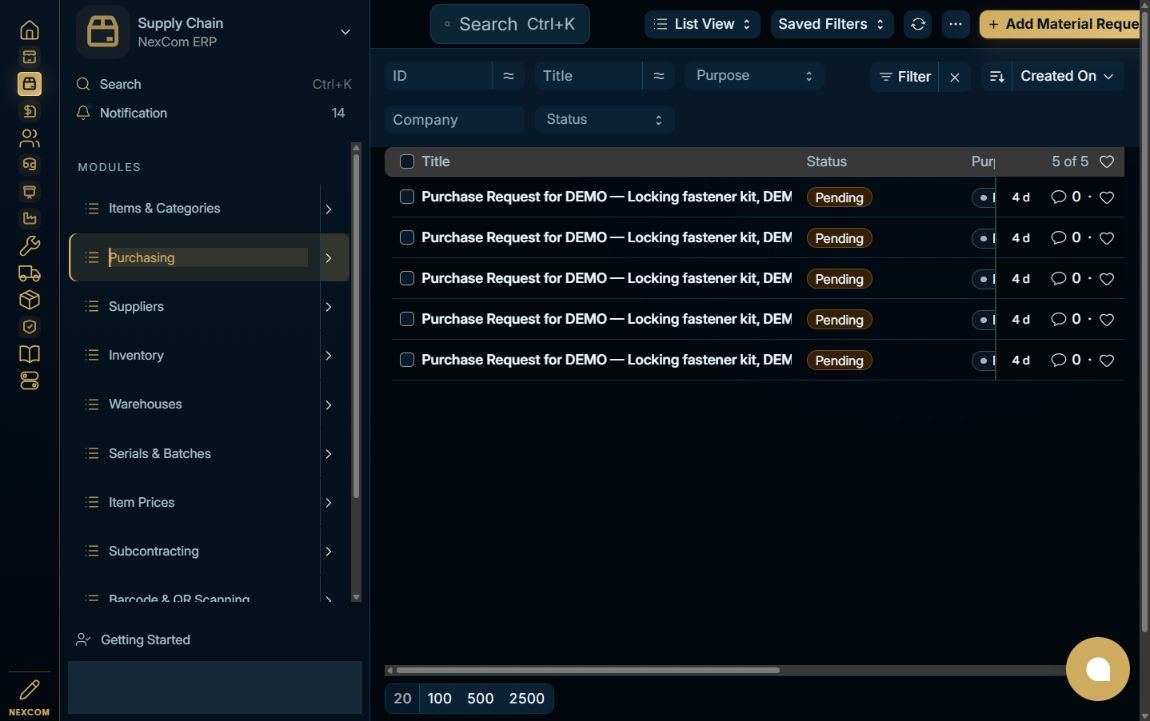Open the Status filter dropdown

[604, 120]
